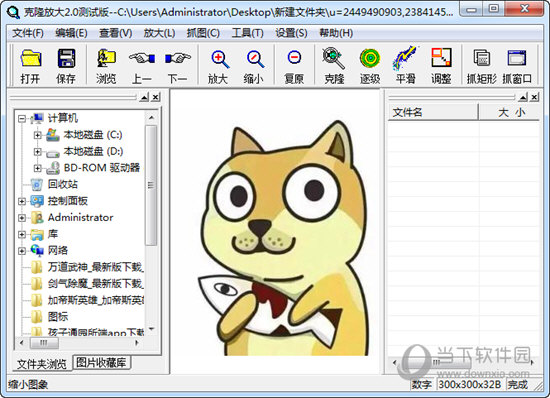Select Administrator folder in tree
Viewport: 550px width, 398px height.
coord(80,217)
